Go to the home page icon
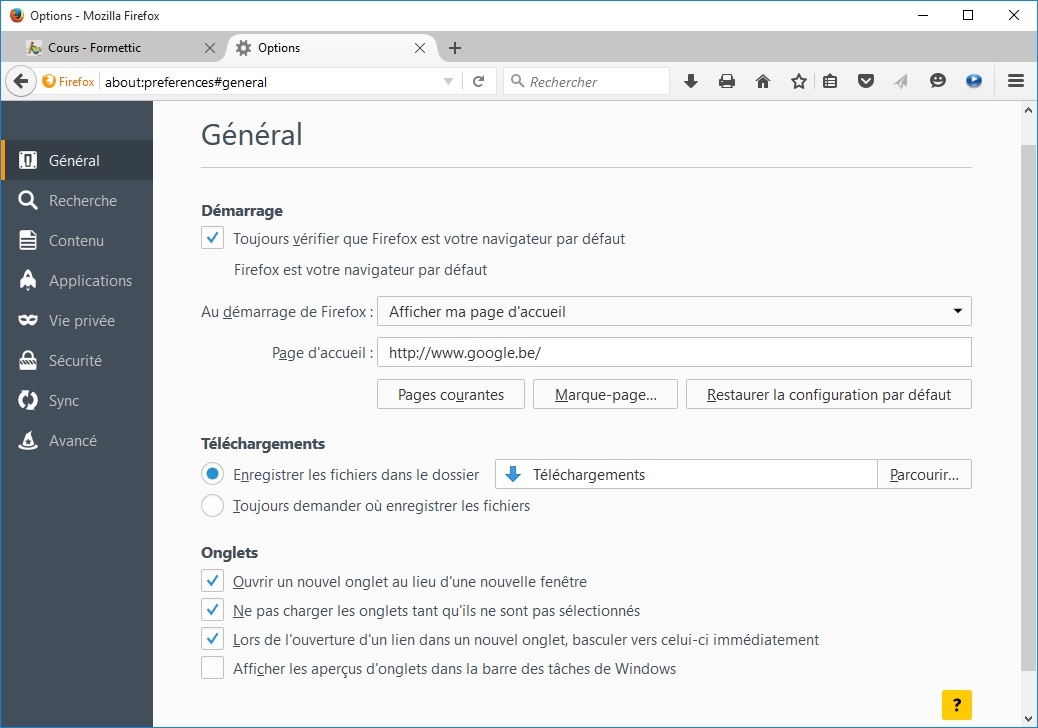The width and height of the screenshot is (1038, 728). [x=763, y=81]
